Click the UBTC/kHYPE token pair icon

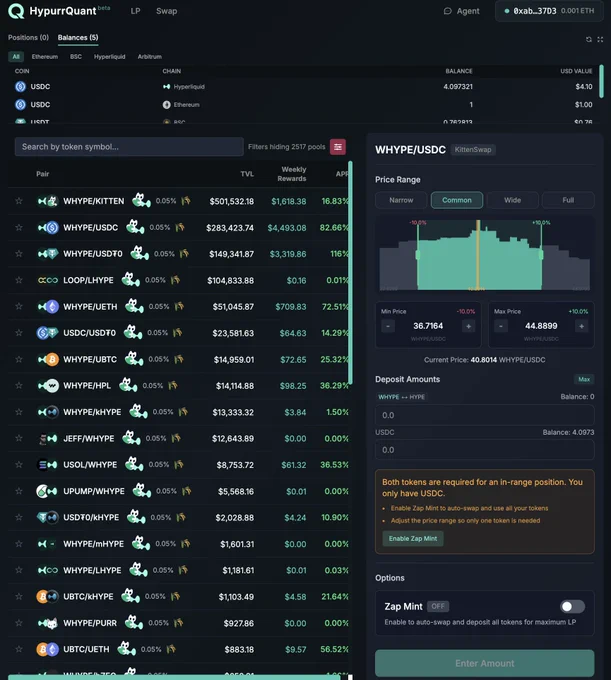click(x=48, y=596)
